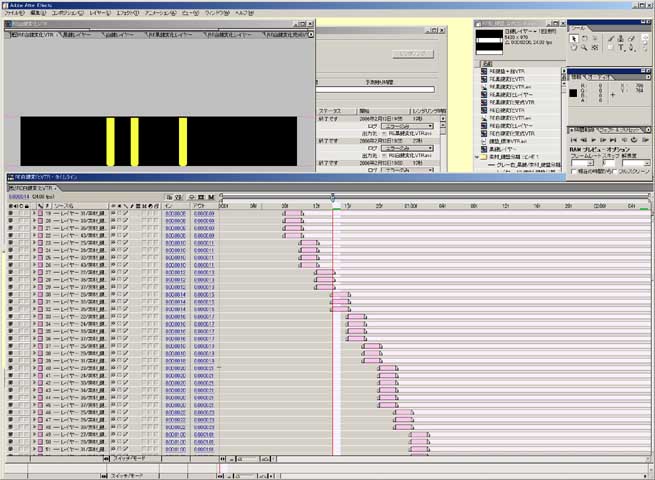The height and width of the screenshot is (480, 655).
Task: Expand layer 33 properties triangle
Action: coord(34,317)
